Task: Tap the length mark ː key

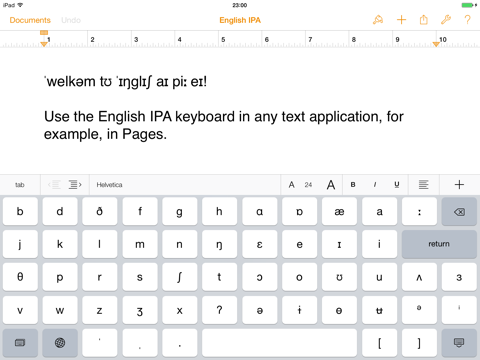Action: click(419, 211)
